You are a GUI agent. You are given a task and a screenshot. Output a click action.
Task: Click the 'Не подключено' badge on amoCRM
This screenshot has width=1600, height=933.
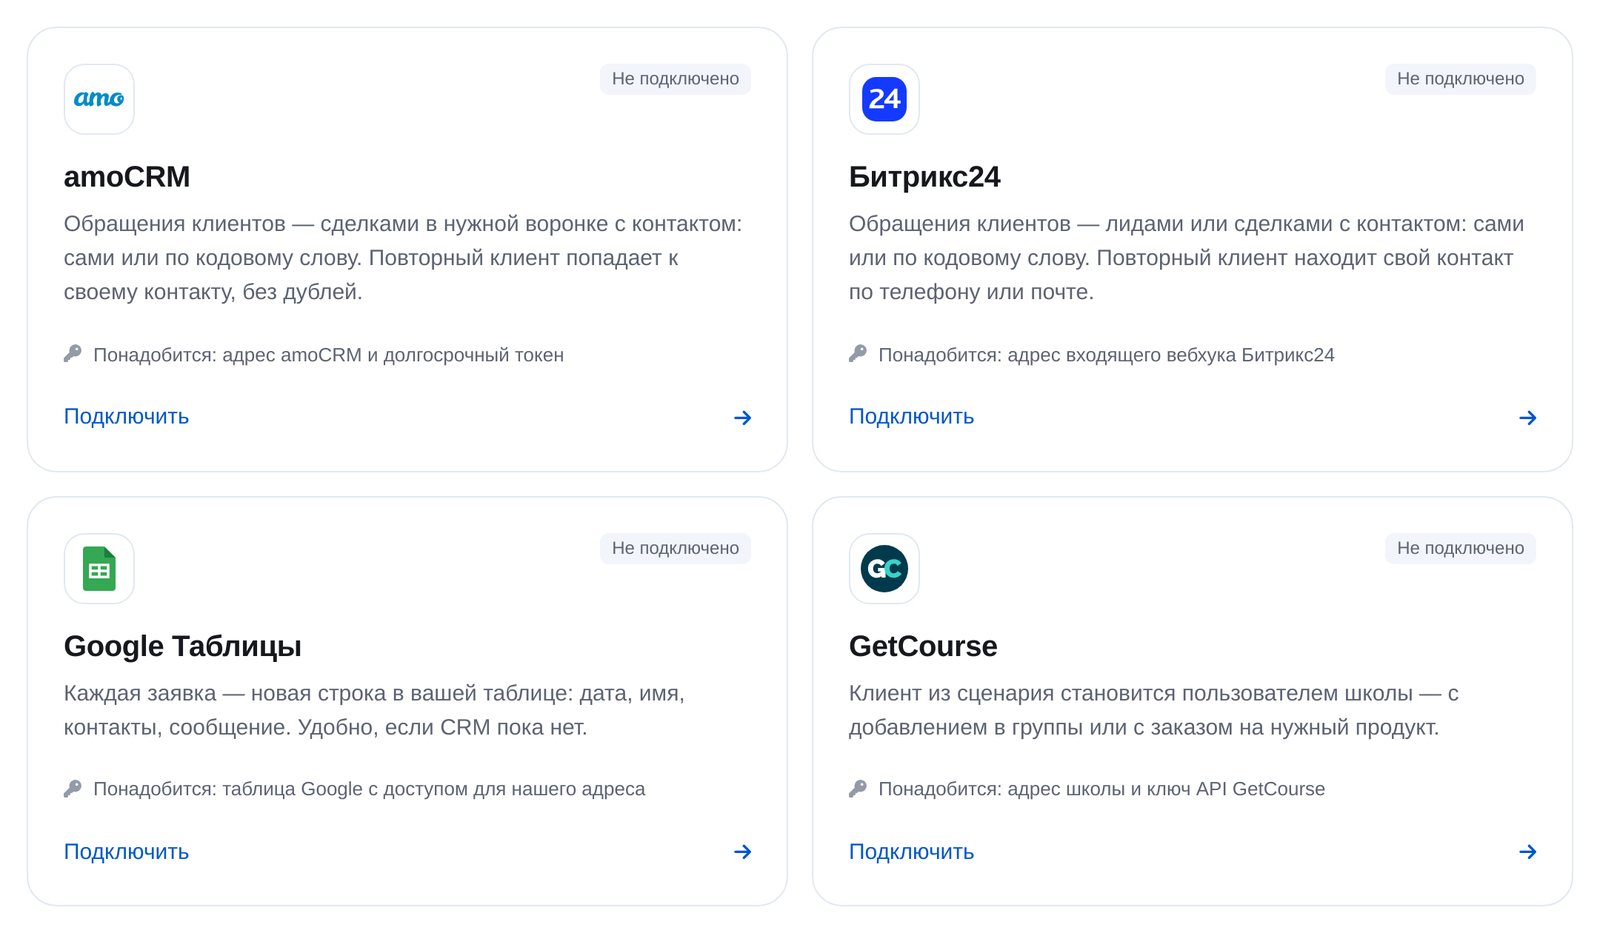click(x=675, y=79)
